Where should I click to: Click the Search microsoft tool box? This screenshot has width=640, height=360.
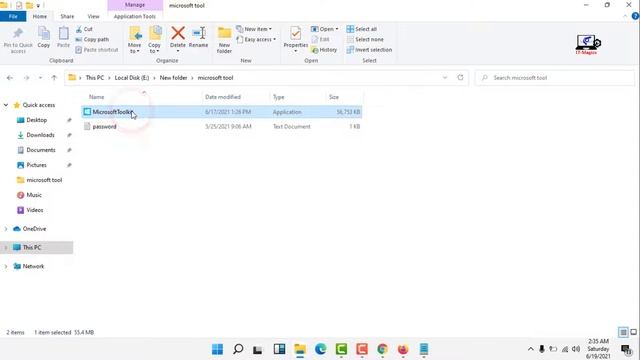click(x=555, y=78)
